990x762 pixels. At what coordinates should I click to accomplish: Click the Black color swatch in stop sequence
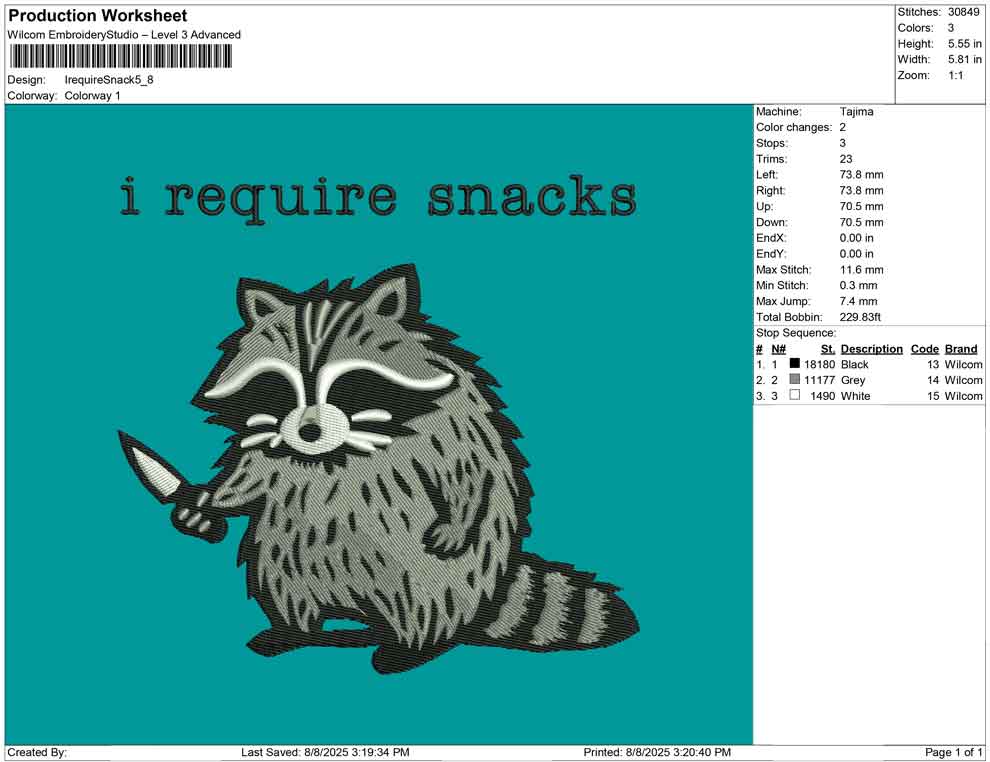click(x=794, y=363)
